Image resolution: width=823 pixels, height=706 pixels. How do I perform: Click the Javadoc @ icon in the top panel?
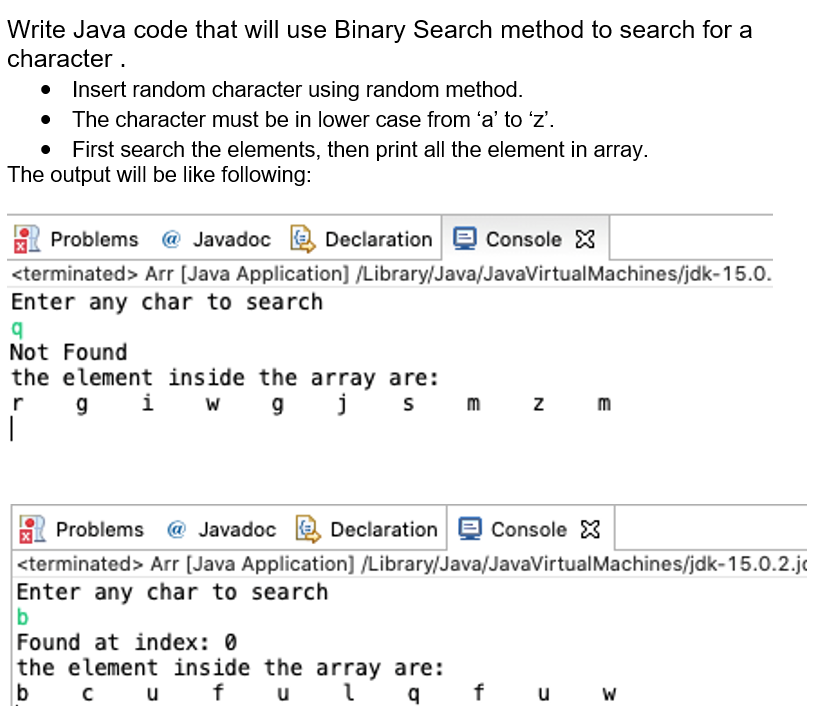point(171,239)
